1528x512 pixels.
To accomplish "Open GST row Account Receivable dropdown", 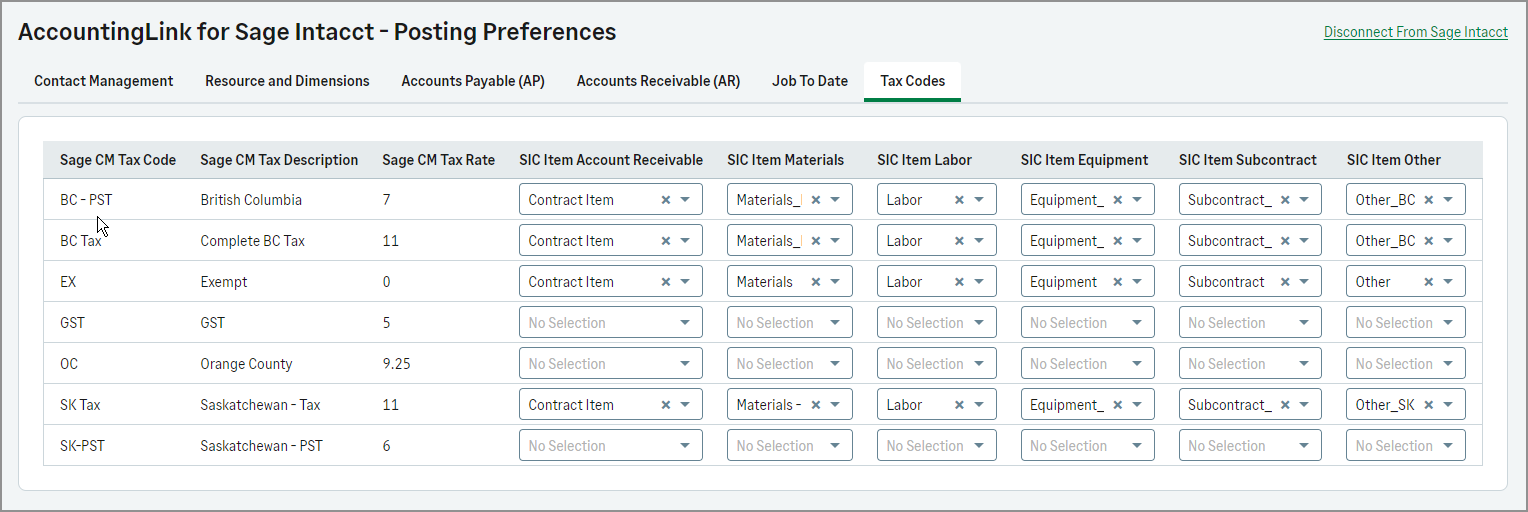I will coord(611,323).
